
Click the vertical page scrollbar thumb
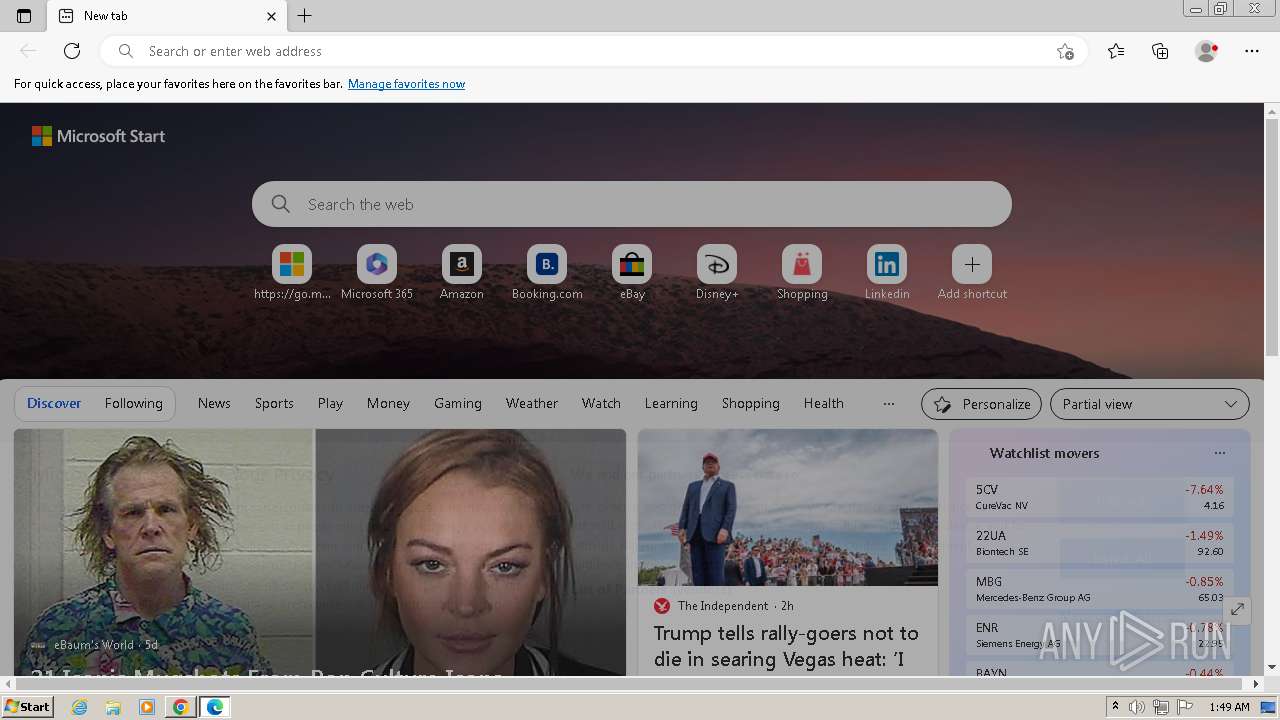(x=1272, y=236)
